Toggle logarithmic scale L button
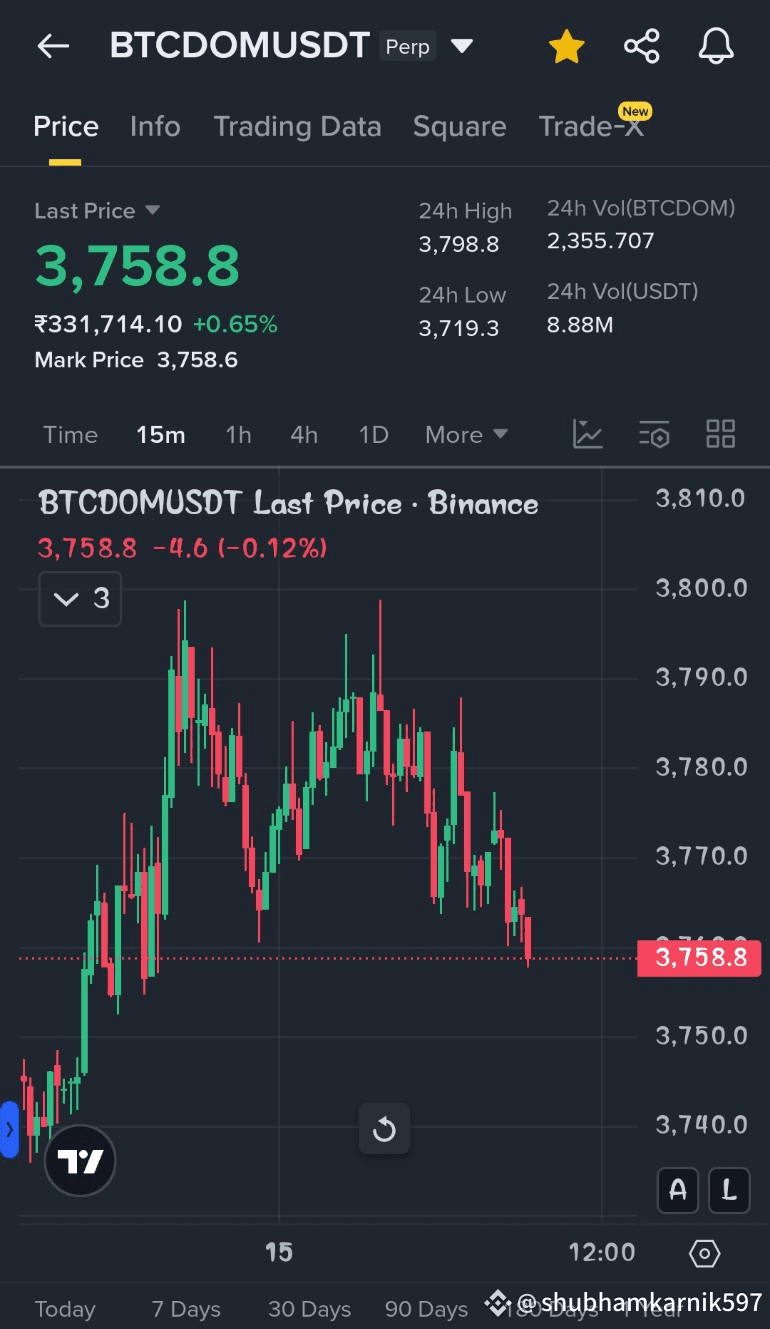Viewport: 770px width, 1329px height. click(729, 1190)
